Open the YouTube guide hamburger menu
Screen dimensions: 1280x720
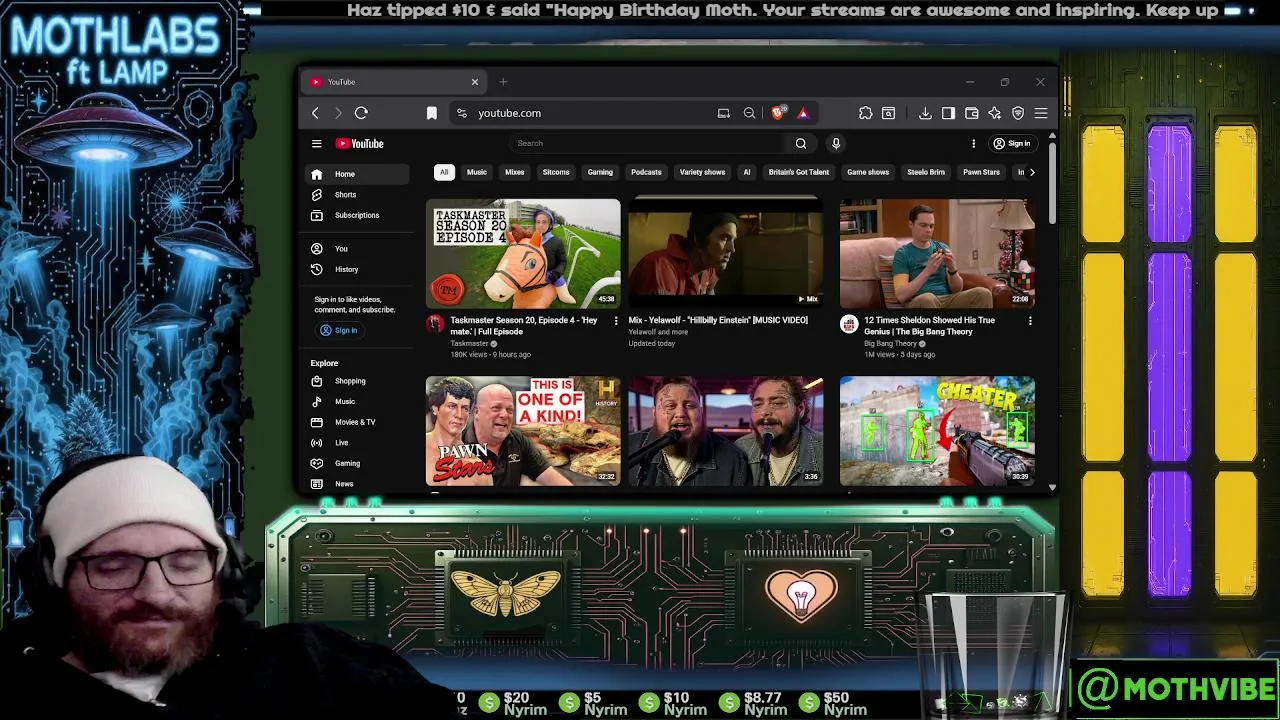coord(316,143)
